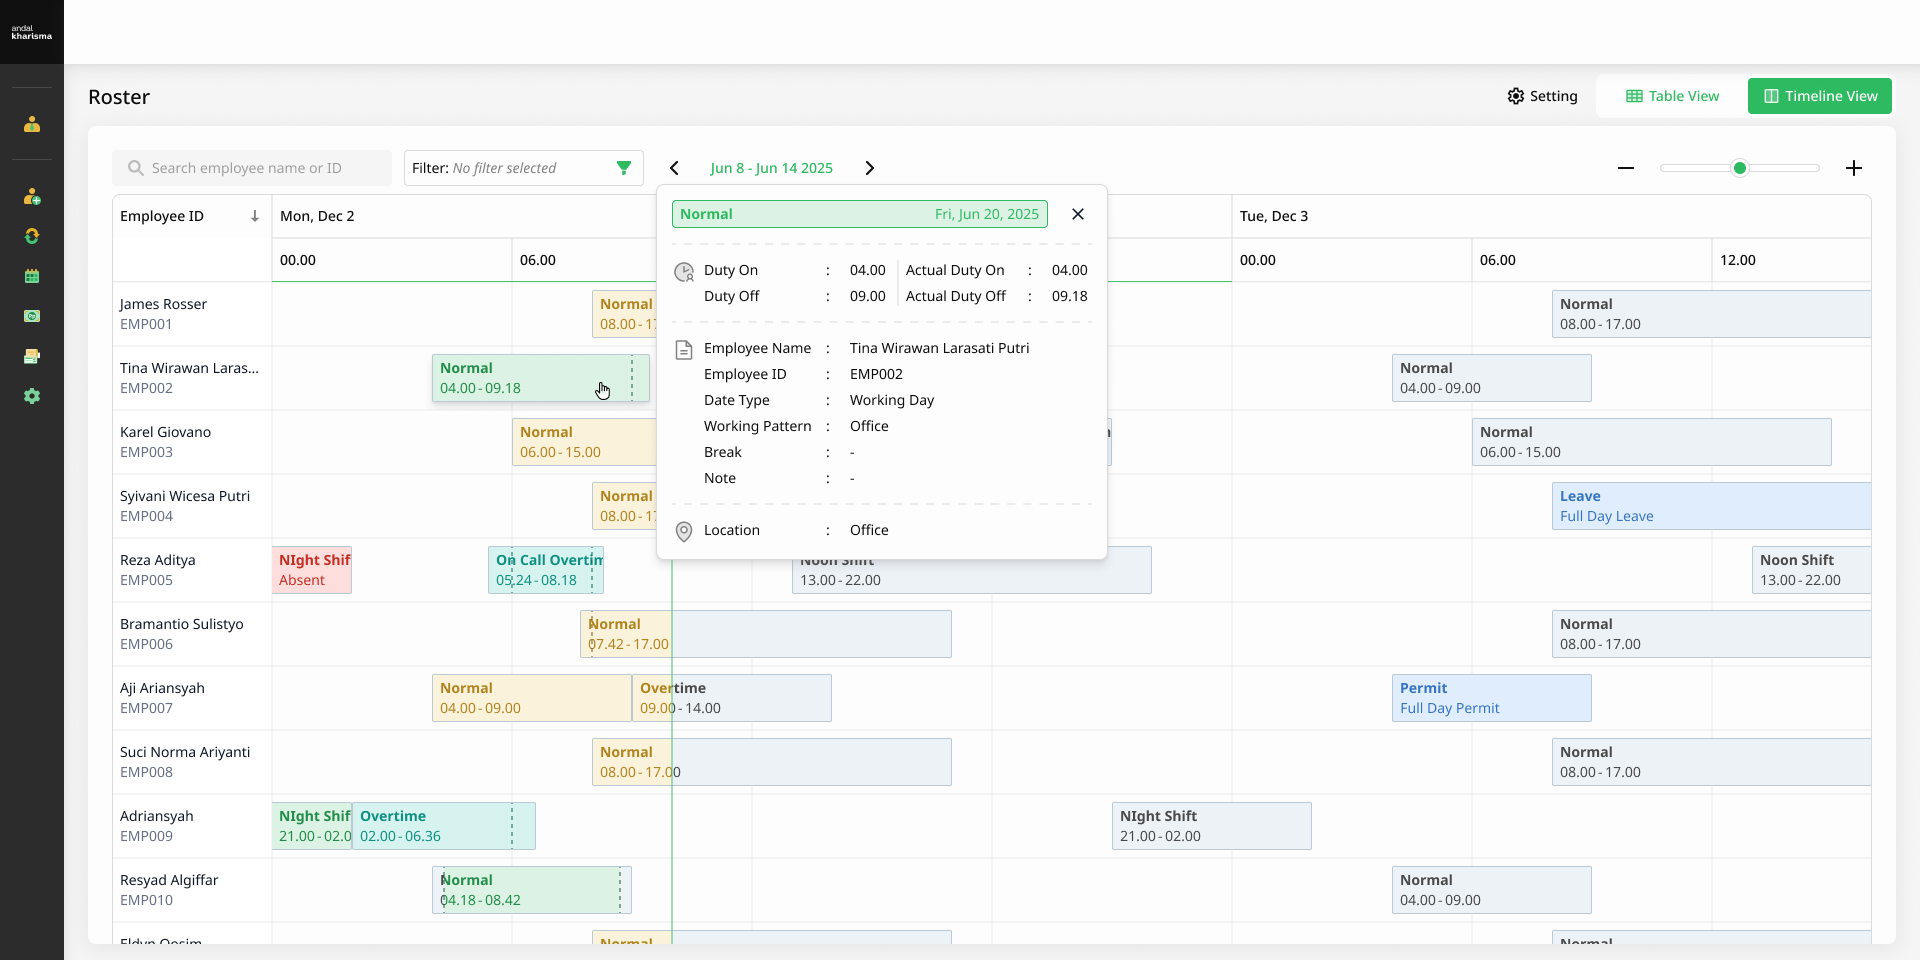1920x960 pixels.
Task: Open the Filter dropdown
Action: click(524, 168)
